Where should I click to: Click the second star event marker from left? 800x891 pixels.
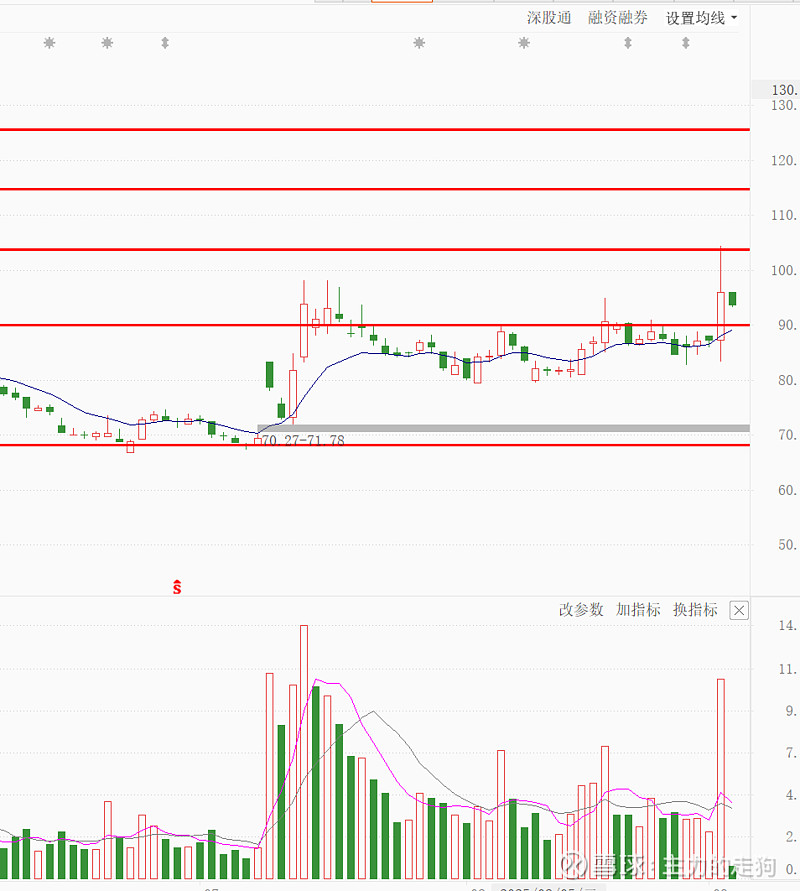[x=107, y=43]
